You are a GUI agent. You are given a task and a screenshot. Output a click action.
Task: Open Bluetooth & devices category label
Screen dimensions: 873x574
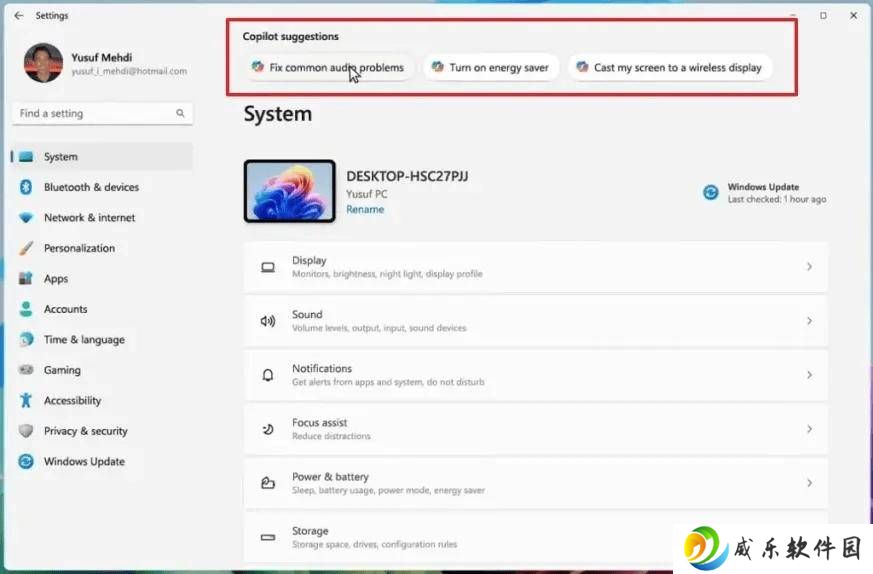coord(91,187)
